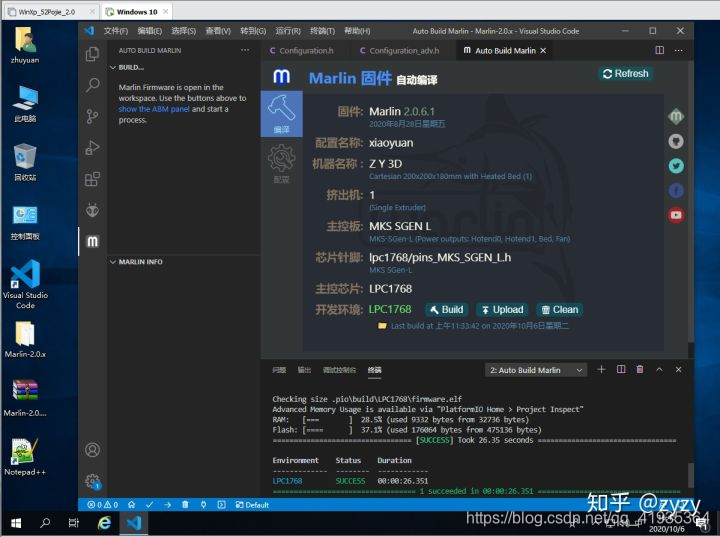Close the Auto Build Marlin tab
Viewport: 720px width, 537px height.
click(x=543, y=51)
